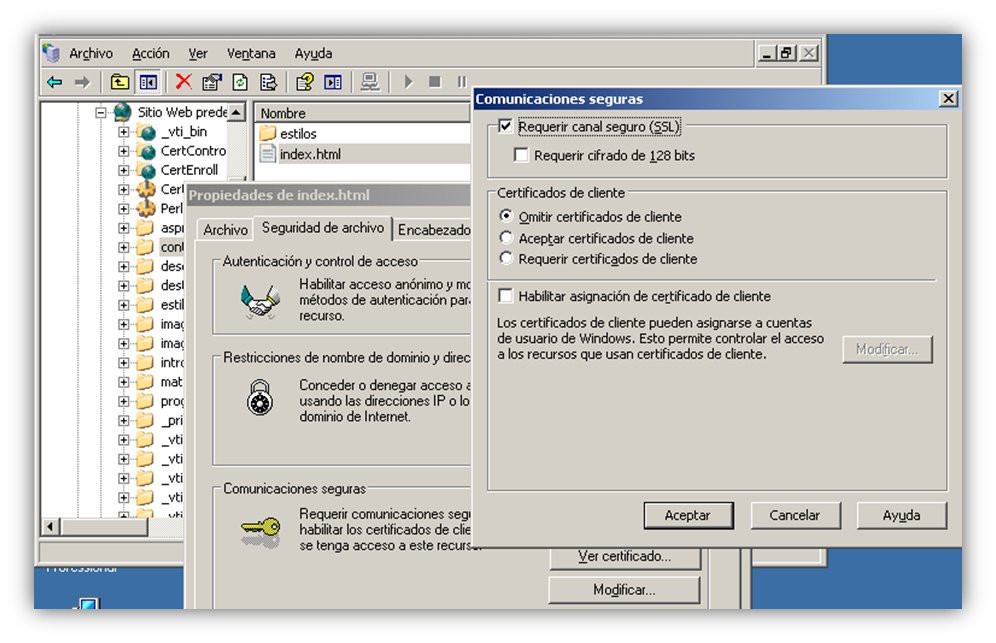Viewport: 996px width, 643px height.
Task: Click the greyed Modificar... in Comunicaciones seguras
Action: pos(887,349)
